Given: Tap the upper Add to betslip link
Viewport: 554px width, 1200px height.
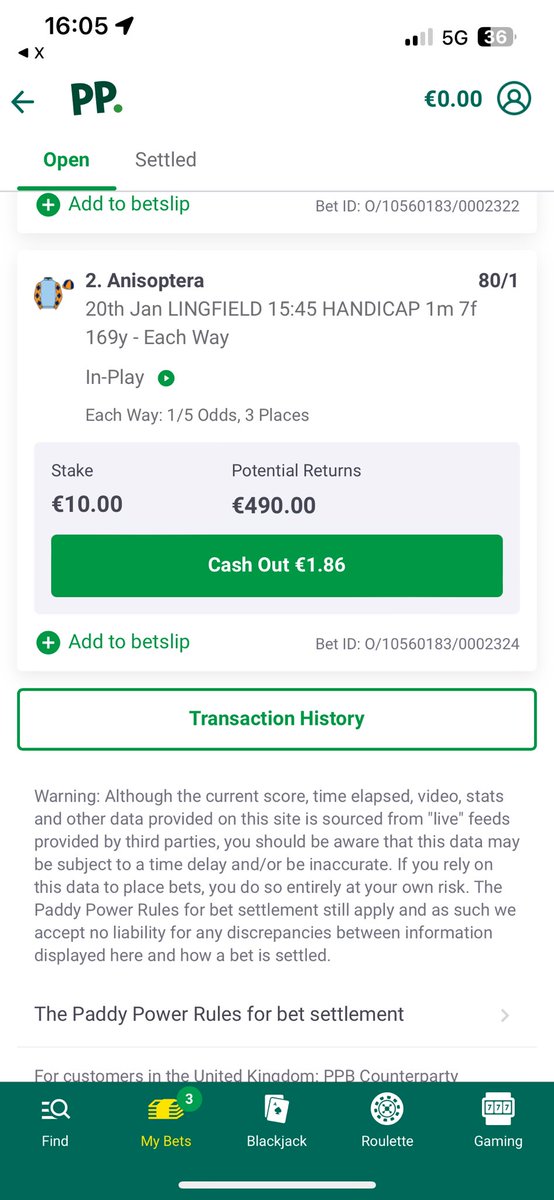Looking at the screenshot, I should pyautogui.click(x=113, y=204).
